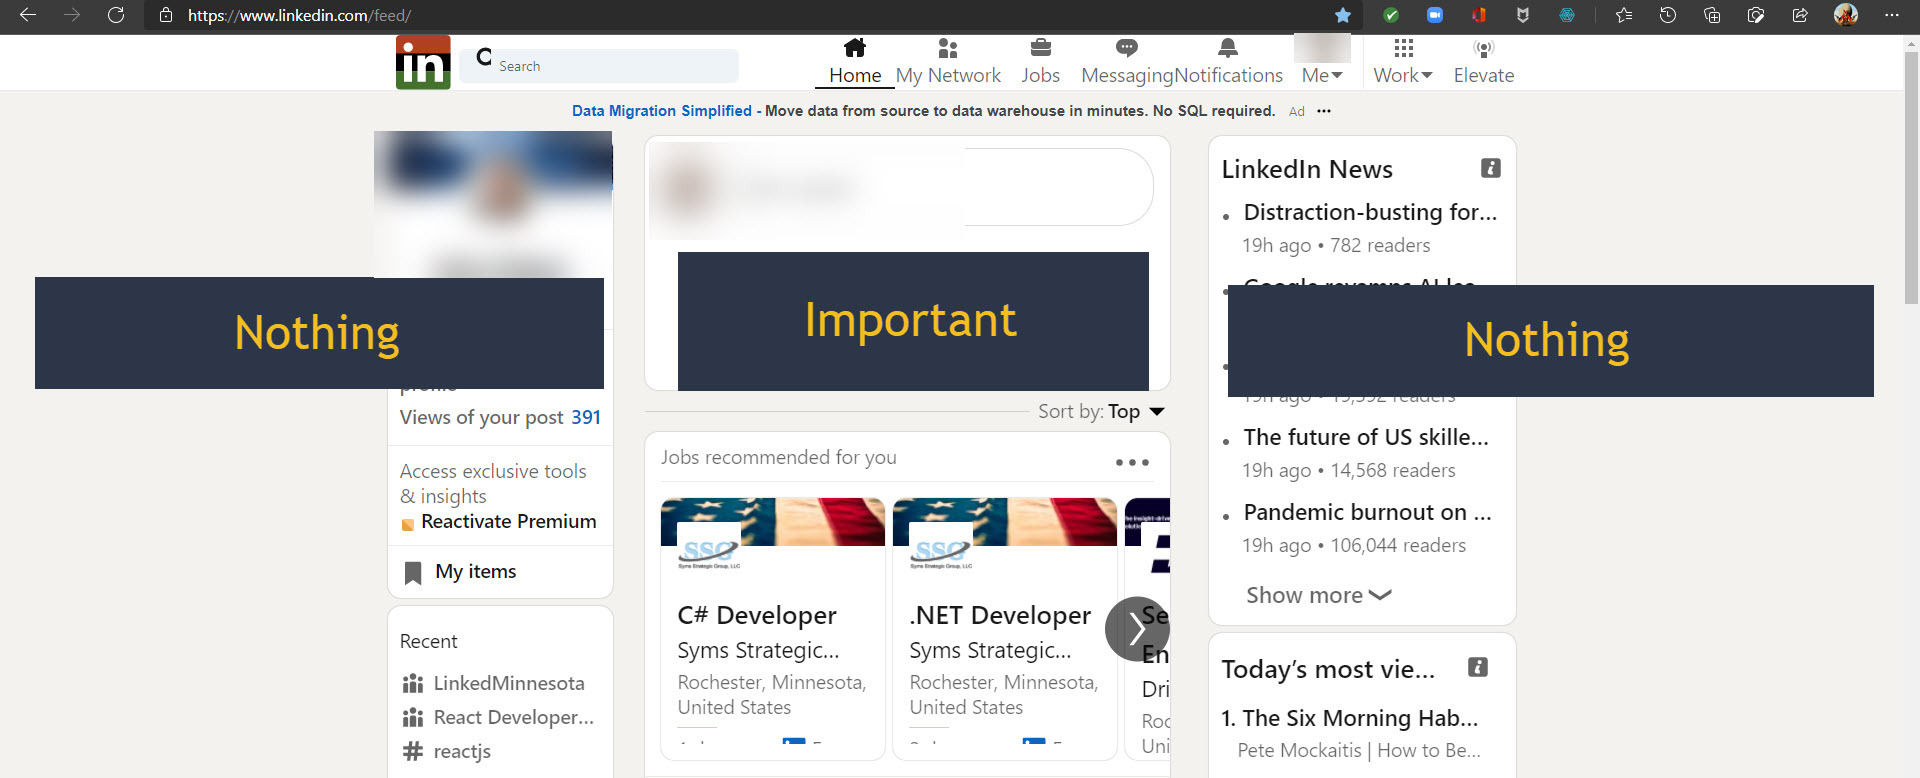Click the next arrow in job carousel
Image resolution: width=1920 pixels, height=778 pixels.
click(x=1137, y=629)
